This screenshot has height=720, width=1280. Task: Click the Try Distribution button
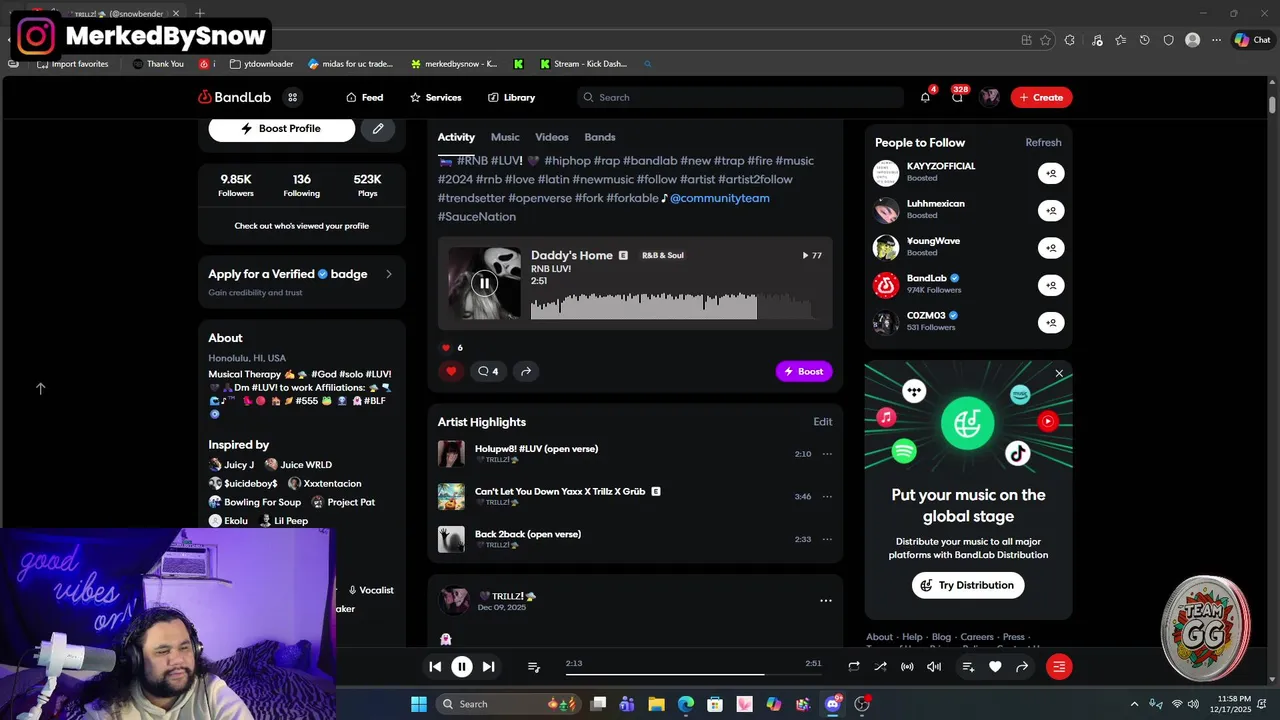(x=968, y=585)
